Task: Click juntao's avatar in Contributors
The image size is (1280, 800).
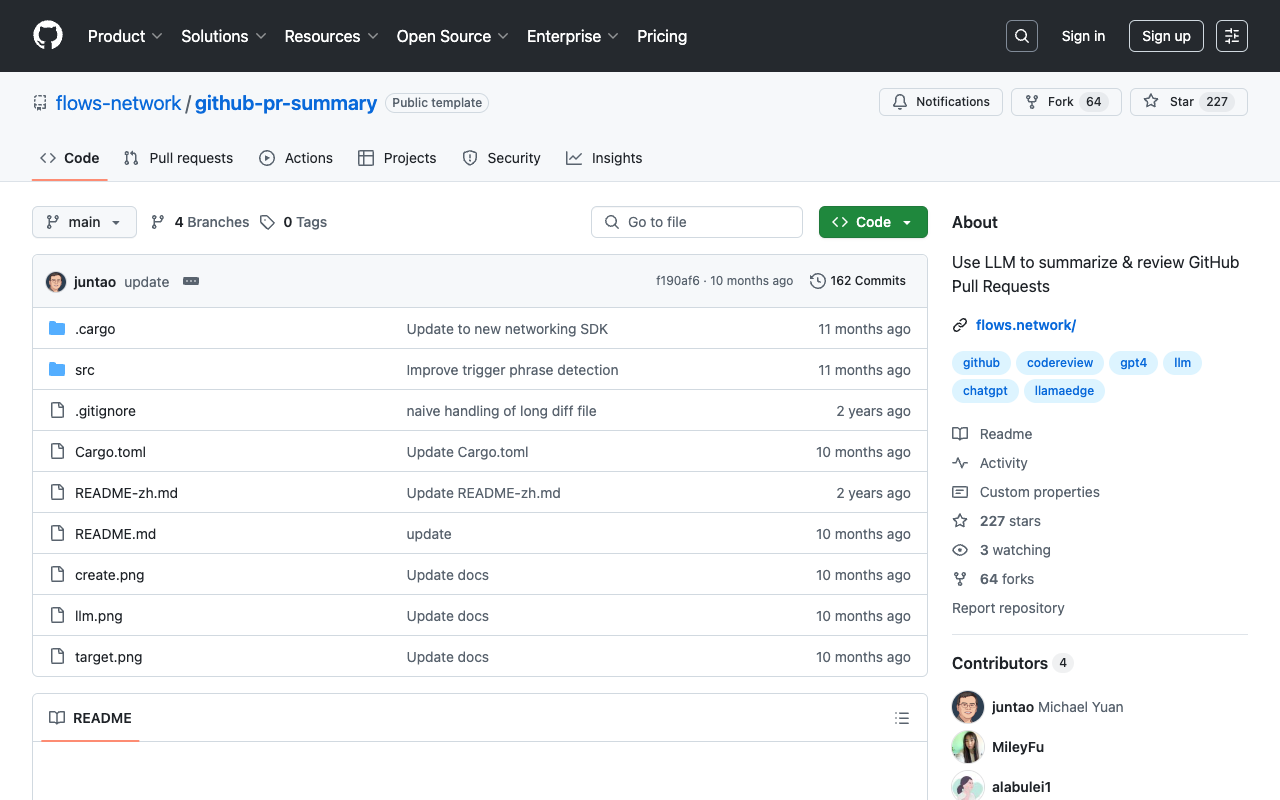Action: (968, 707)
